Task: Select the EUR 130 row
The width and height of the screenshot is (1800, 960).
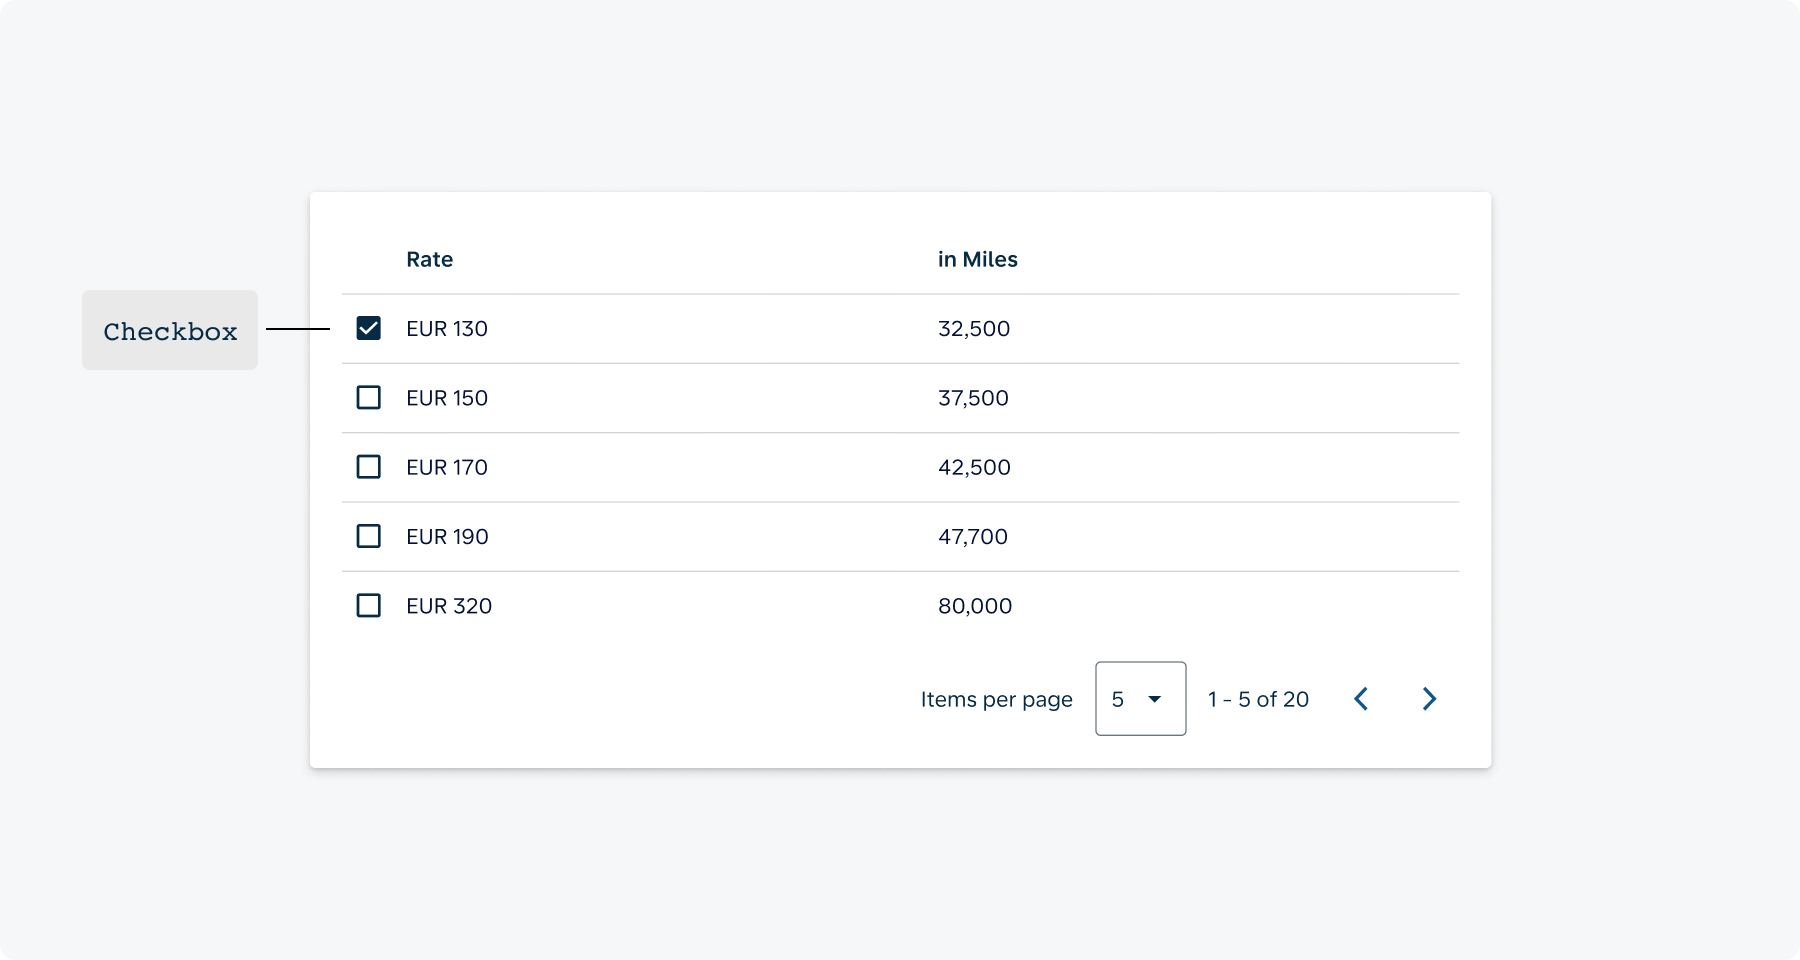Action: (446, 328)
